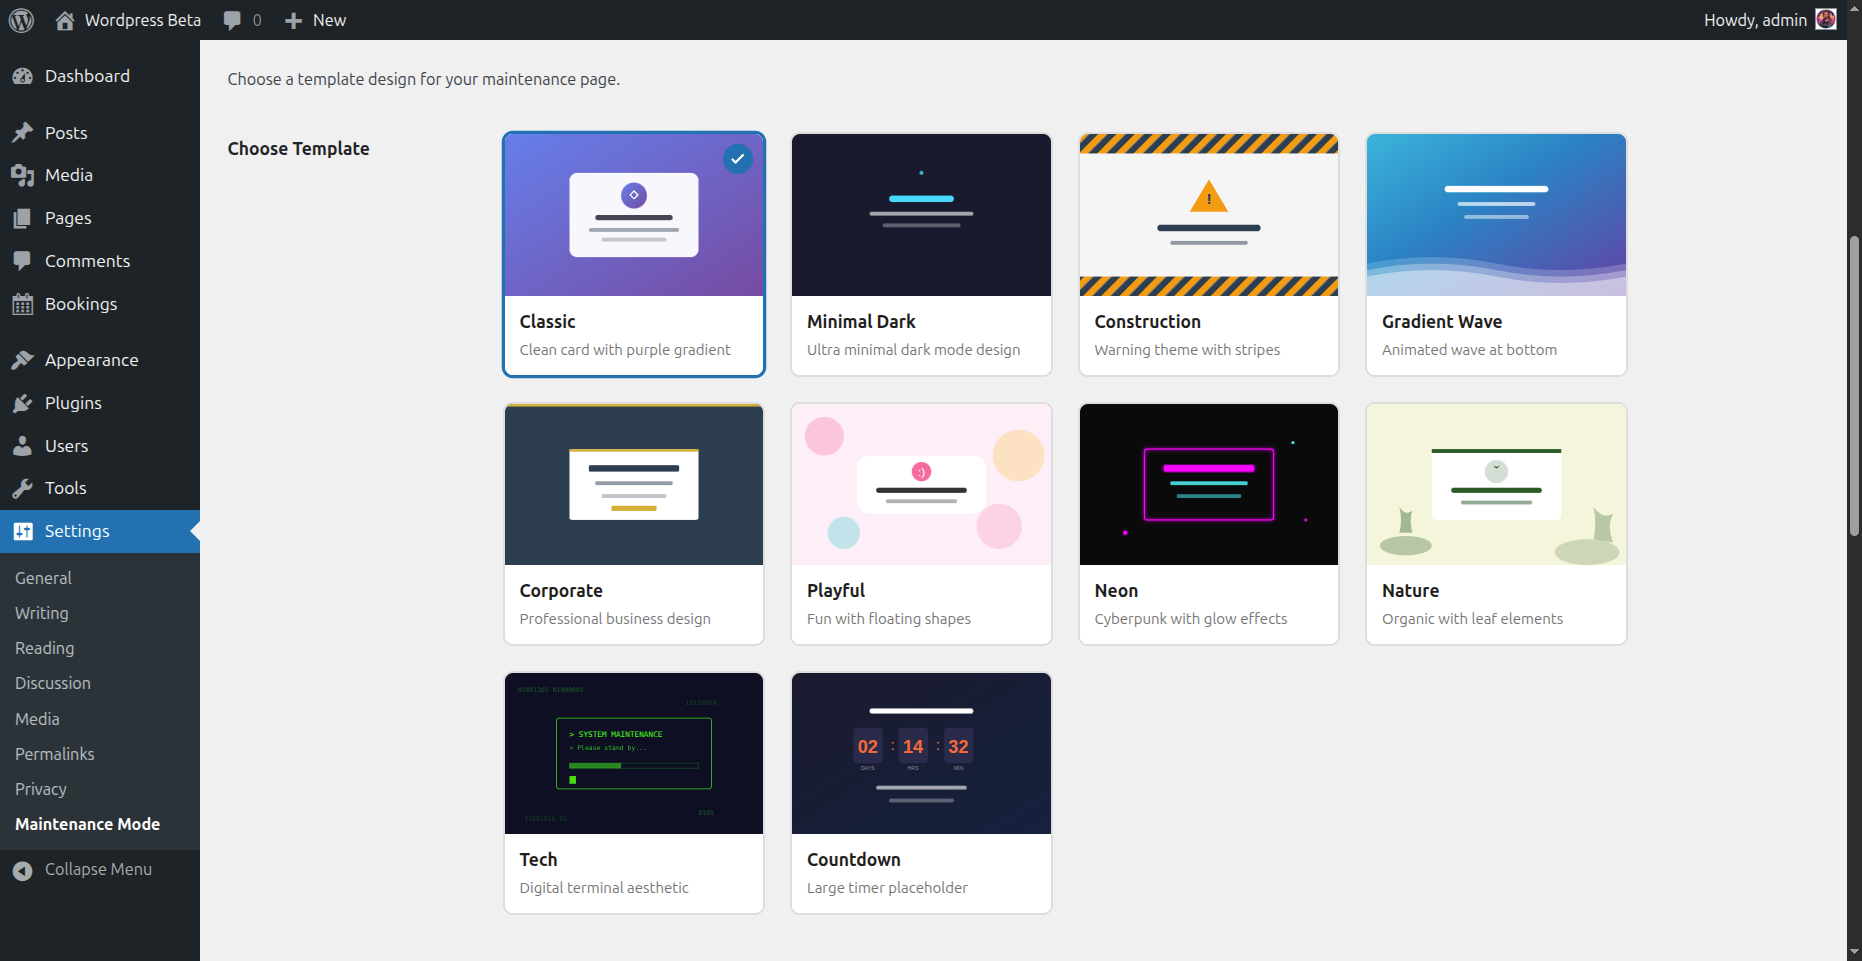The width and height of the screenshot is (1862, 961).
Task: Select the Minimal Dark template
Action: coord(920,254)
